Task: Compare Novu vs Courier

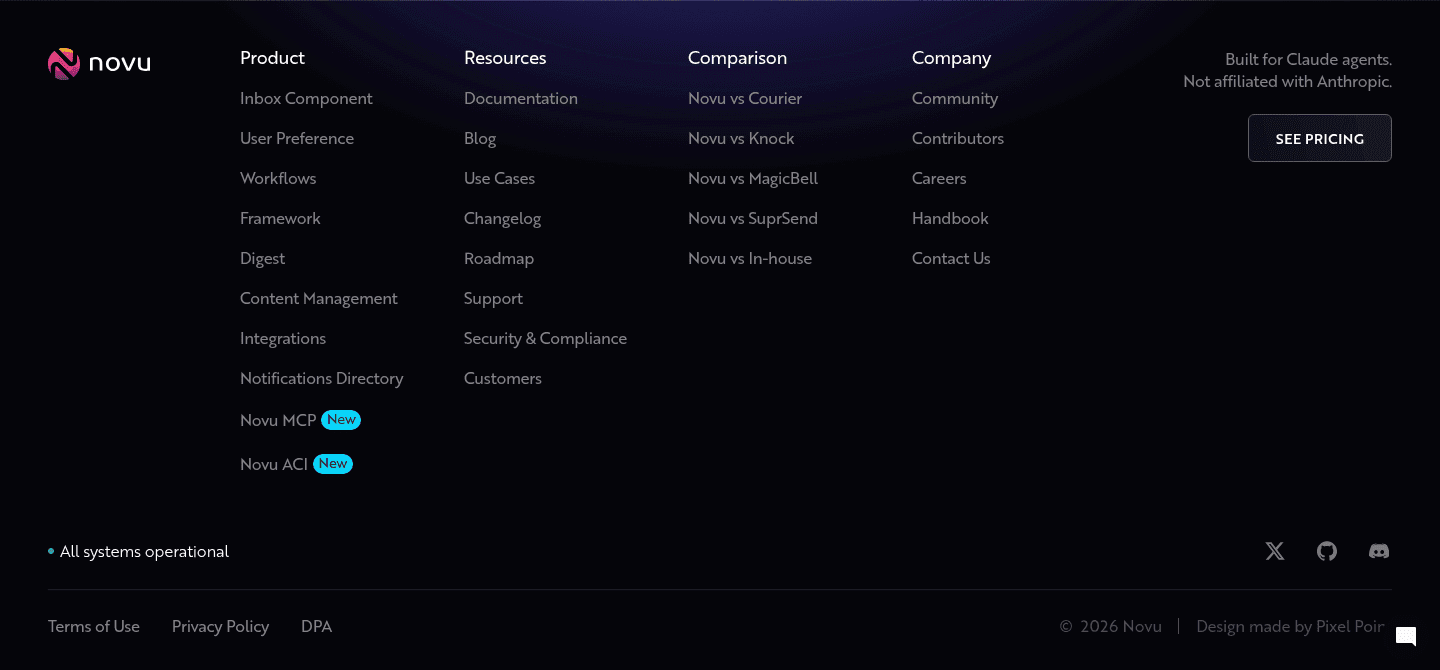Action: coord(745,98)
